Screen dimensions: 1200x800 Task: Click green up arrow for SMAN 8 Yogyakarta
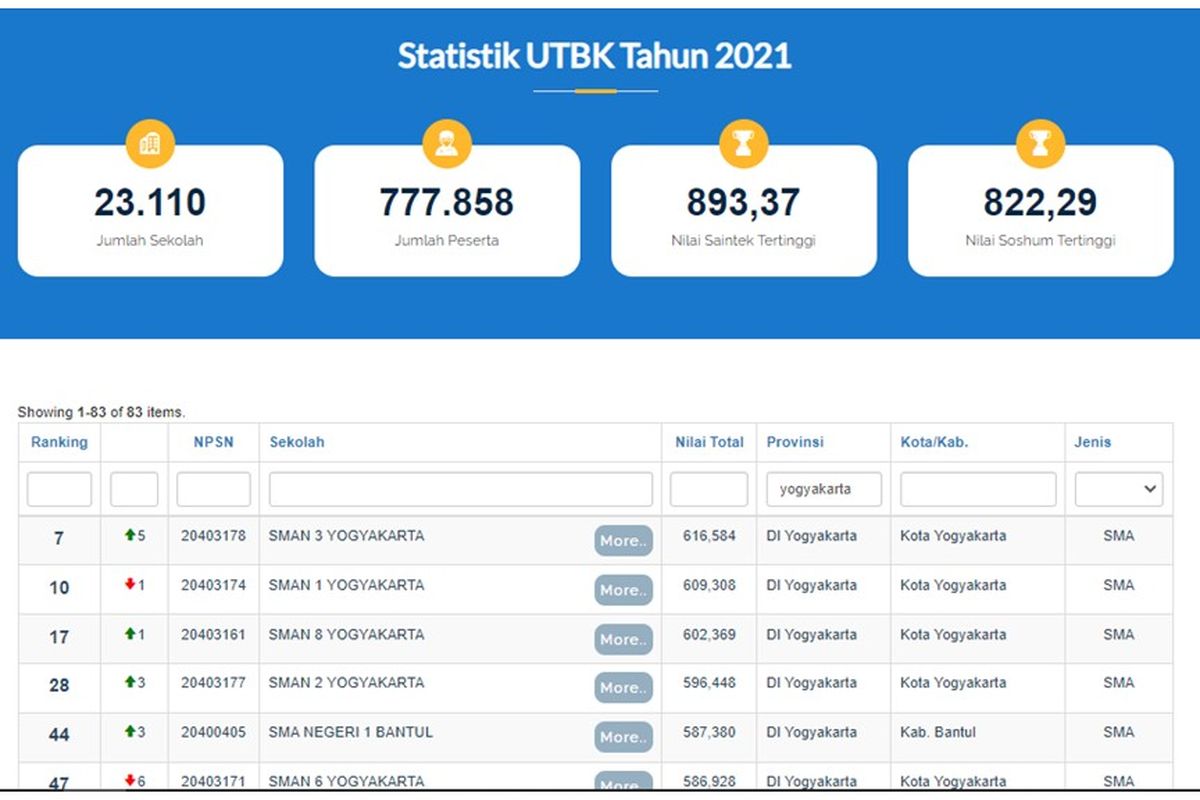point(129,634)
